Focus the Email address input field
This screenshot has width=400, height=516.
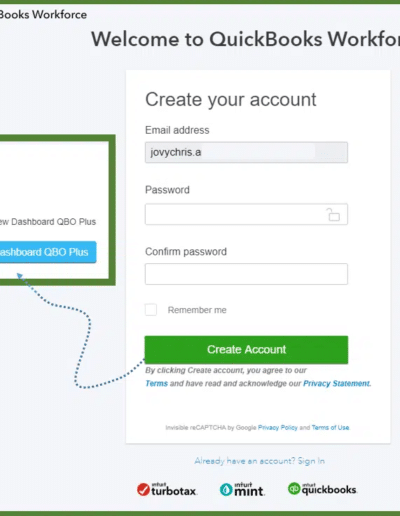pos(246,152)
